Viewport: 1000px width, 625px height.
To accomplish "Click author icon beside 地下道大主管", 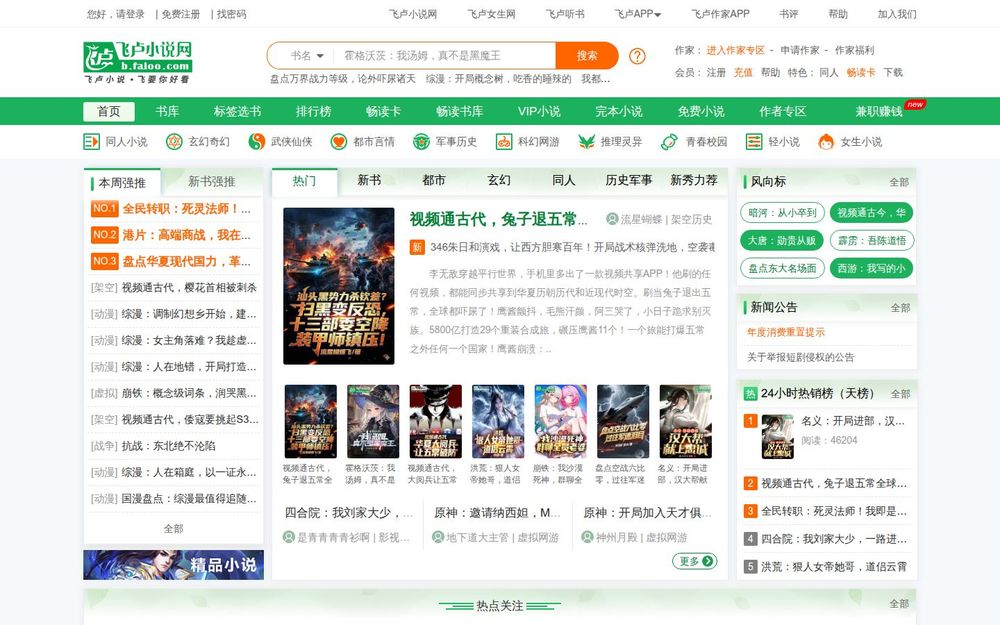I will pos(438,538).
